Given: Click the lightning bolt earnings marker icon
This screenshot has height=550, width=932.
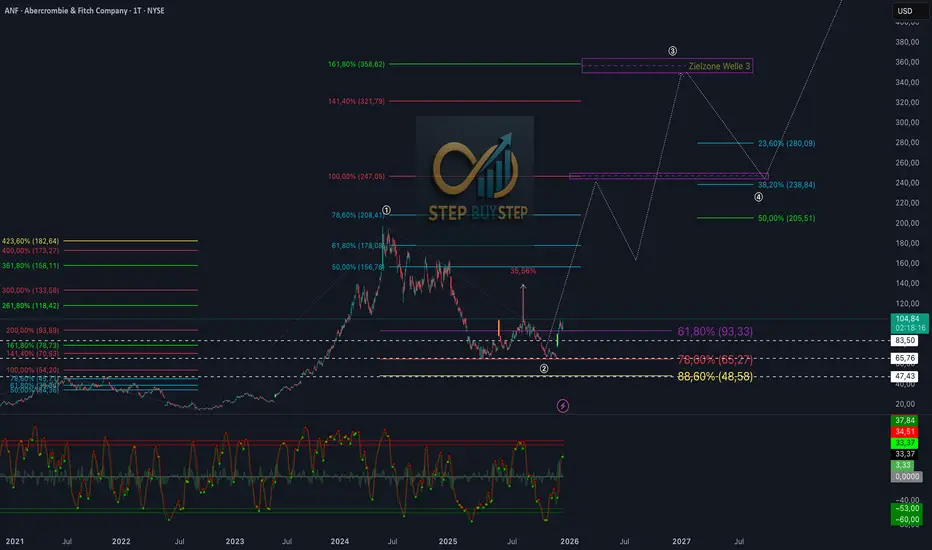Looking at the screenshot, I should [x=562, y=406].
